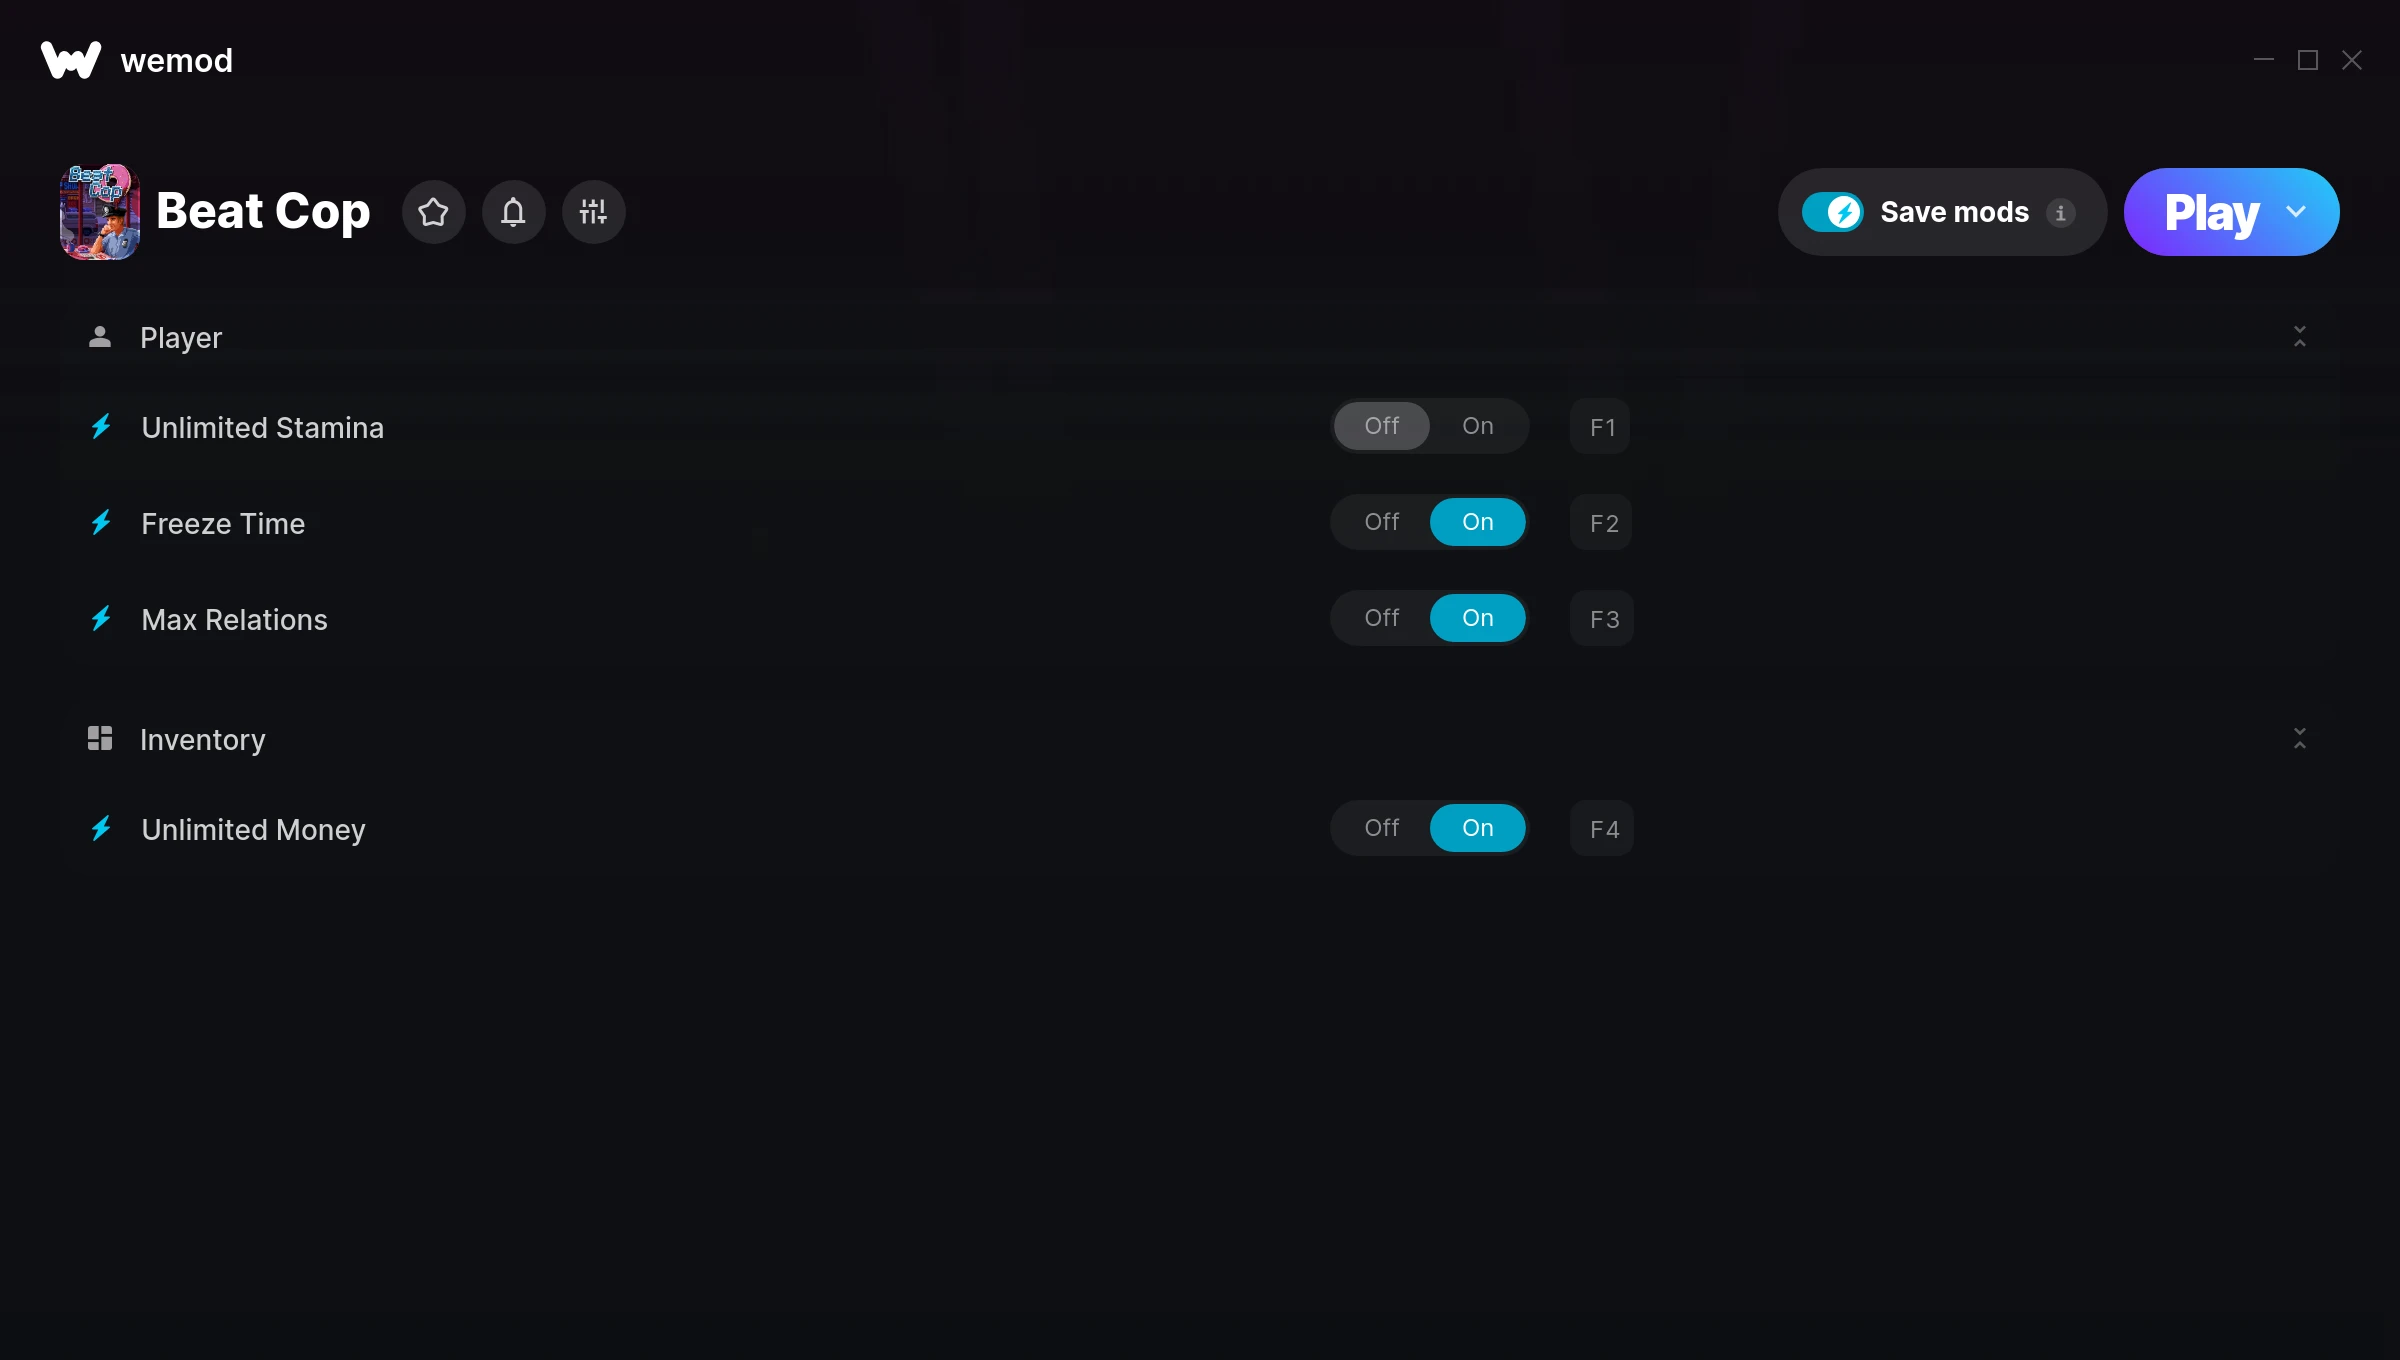Turn Off Freeze Time
Image resolution: width=2400 pixels, height=1360 pixels.
click(1381, 522)
